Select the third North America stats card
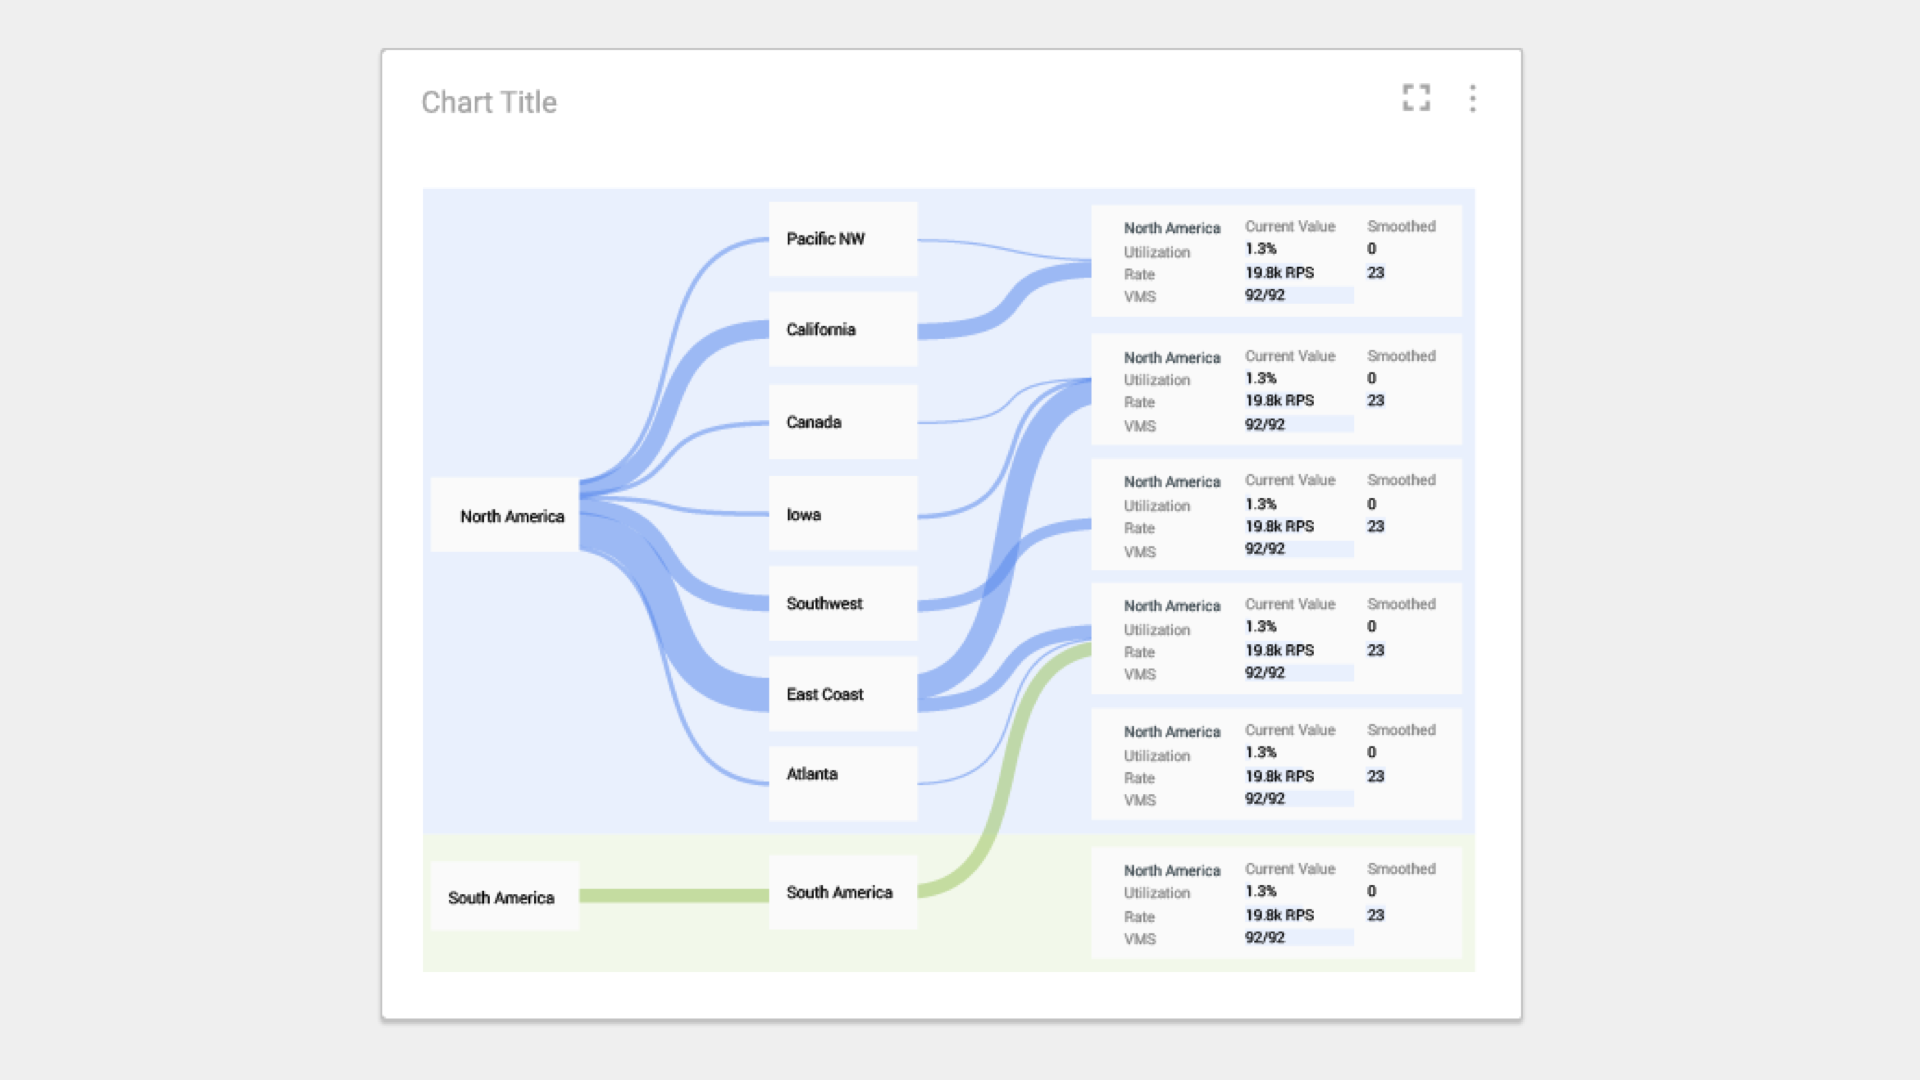 [x=1275, y=514]
